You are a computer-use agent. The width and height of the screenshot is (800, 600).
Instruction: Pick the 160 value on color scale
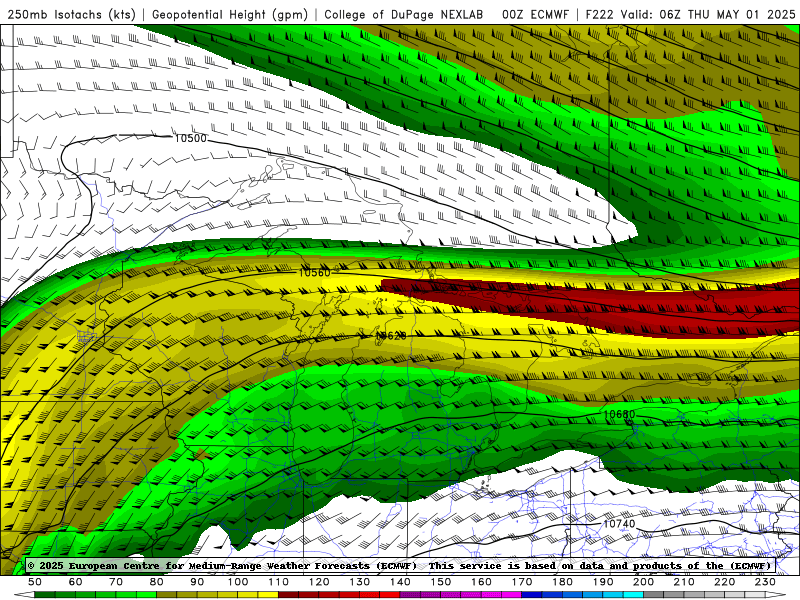(481, 582)
